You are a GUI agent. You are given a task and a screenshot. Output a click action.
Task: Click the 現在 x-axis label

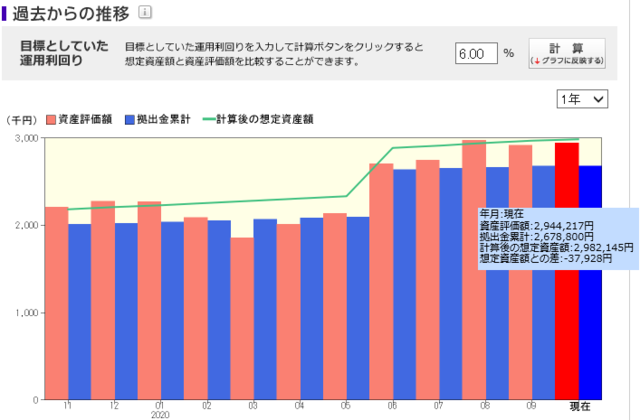coord(580,406)
